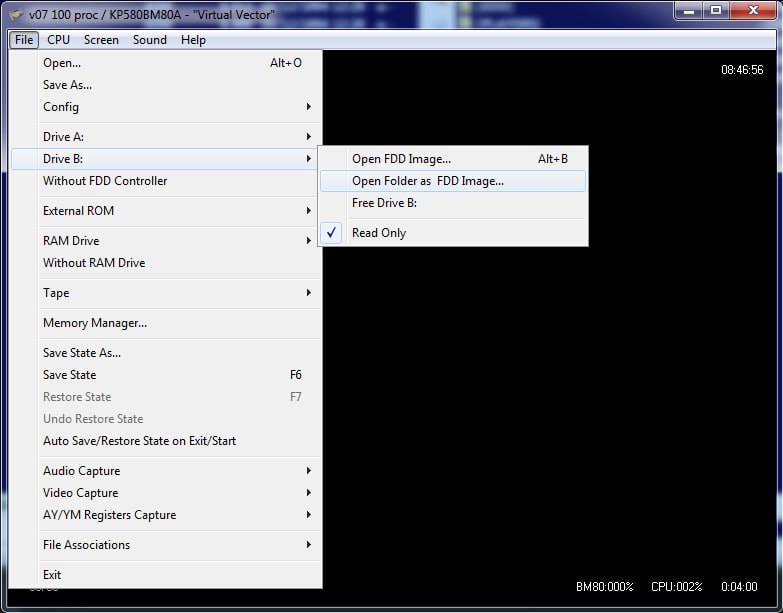Choose Open FDD Image for Drive B
This screenshot has height=613, width=783.
pos(401,159)
